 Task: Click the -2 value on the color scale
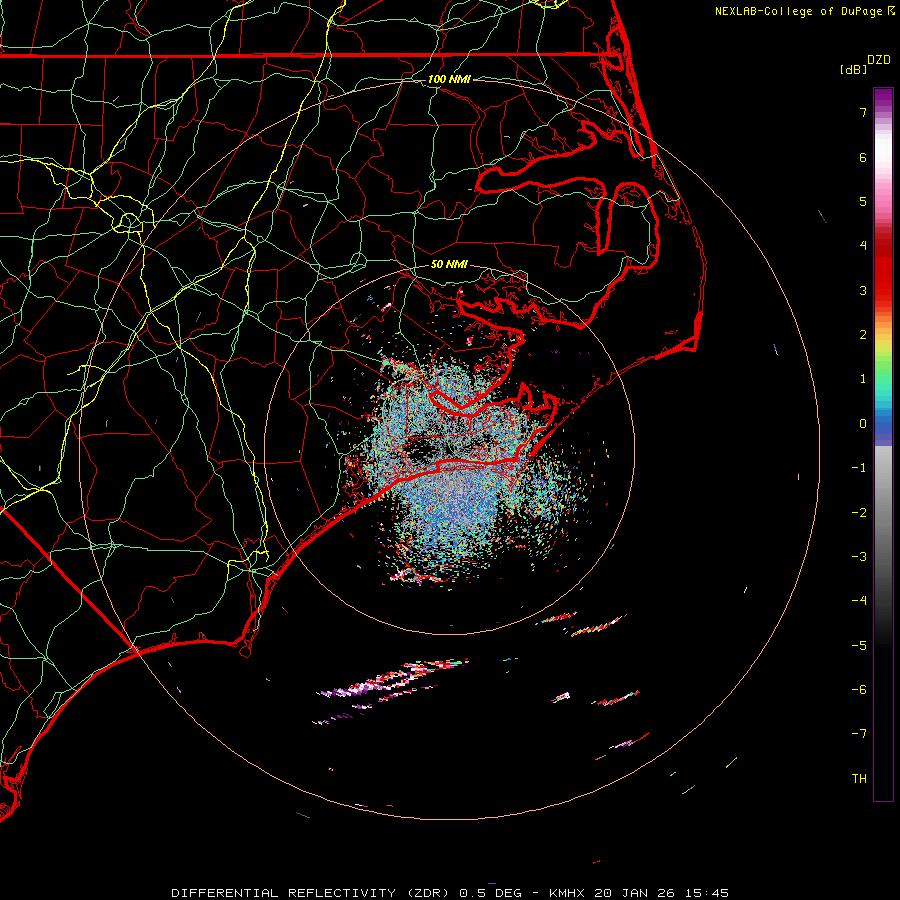(x=859, y=512)
